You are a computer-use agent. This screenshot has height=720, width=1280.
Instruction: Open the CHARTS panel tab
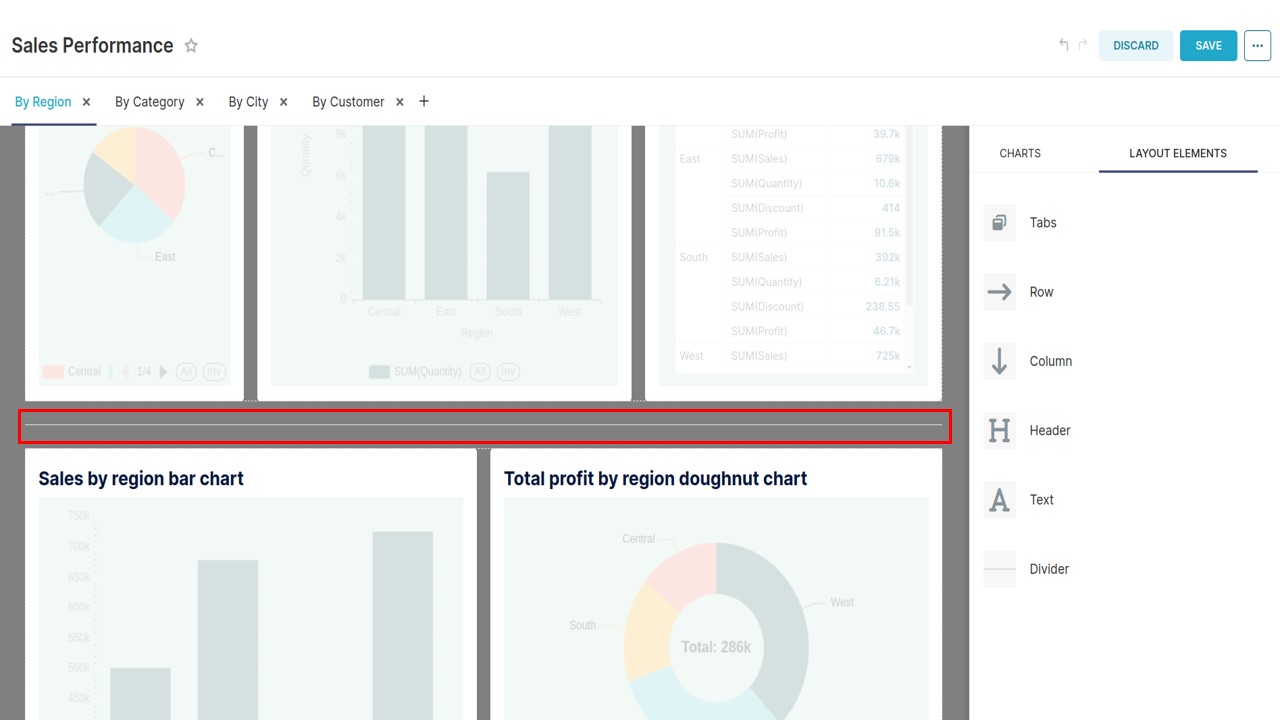pos(1019,153)
